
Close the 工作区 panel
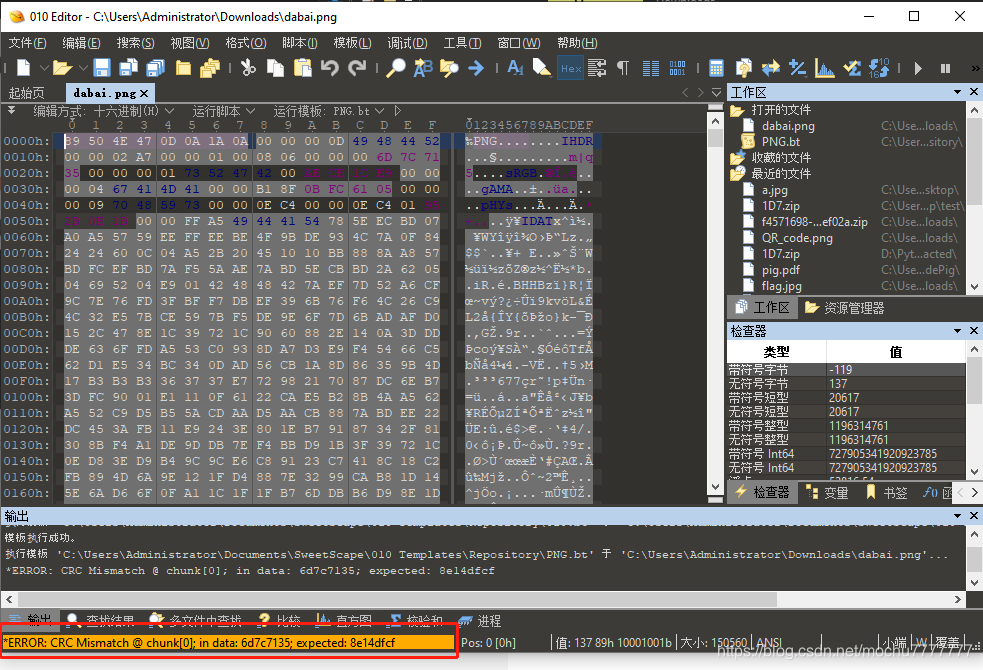tap(974, 92)
